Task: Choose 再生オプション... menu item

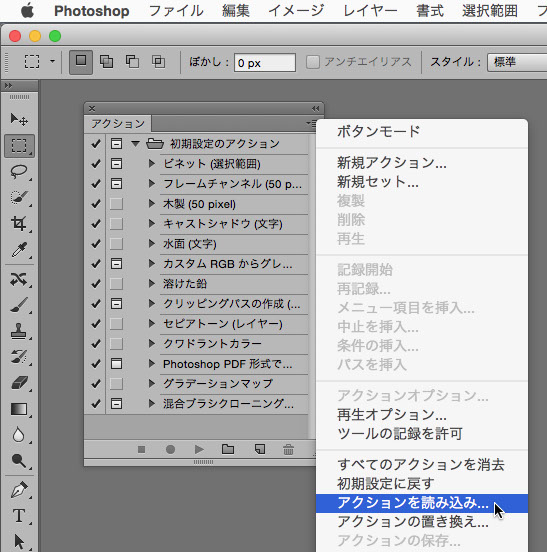Action: click(x=422, y=415)
